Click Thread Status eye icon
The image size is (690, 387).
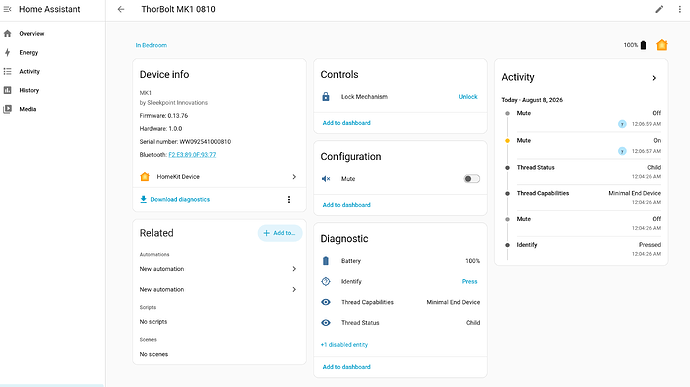click(326, 323)
